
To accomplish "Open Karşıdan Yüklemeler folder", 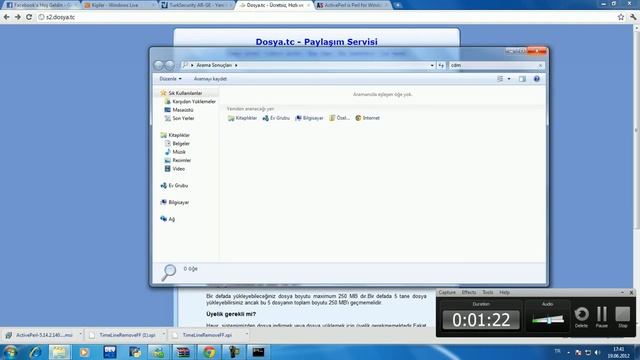I will pyautogui.click(x=190, y=102).
